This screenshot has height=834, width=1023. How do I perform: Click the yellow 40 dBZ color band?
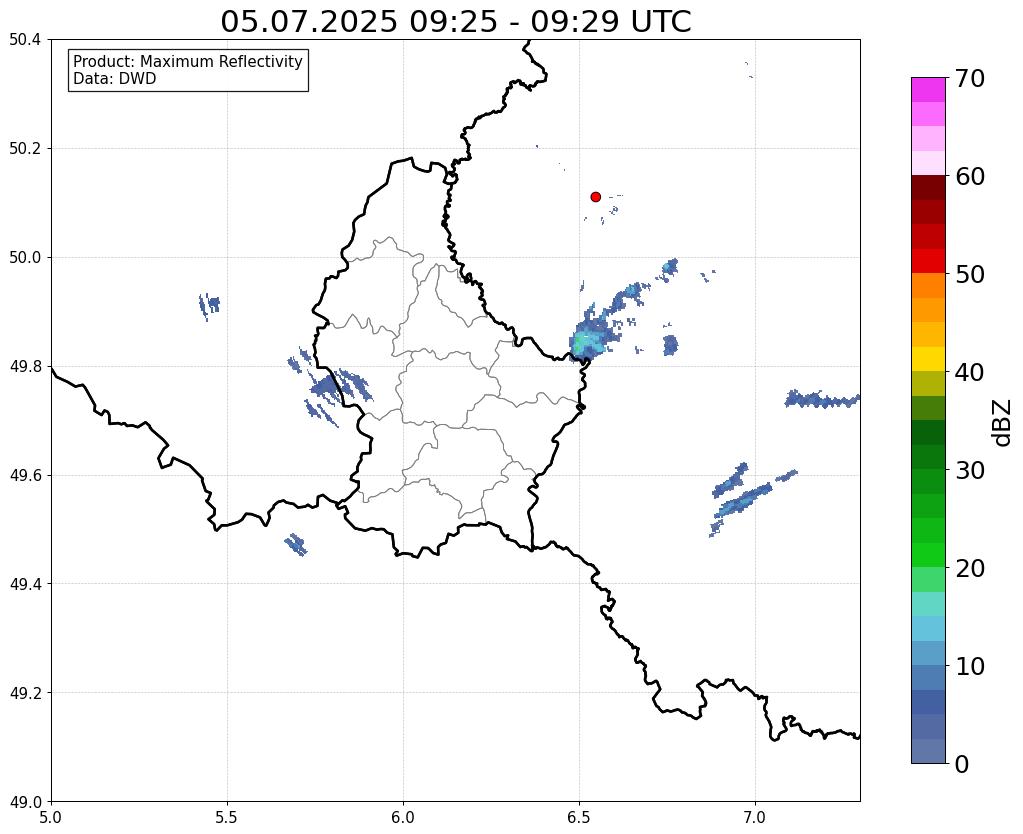[x=928, y=359]
